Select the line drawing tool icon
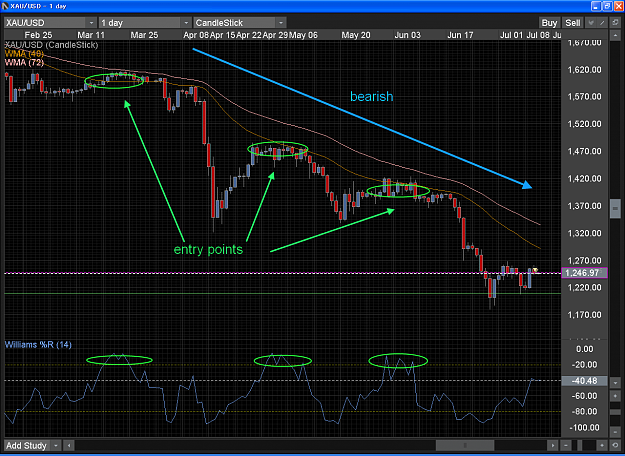 (x=603, y=23)
